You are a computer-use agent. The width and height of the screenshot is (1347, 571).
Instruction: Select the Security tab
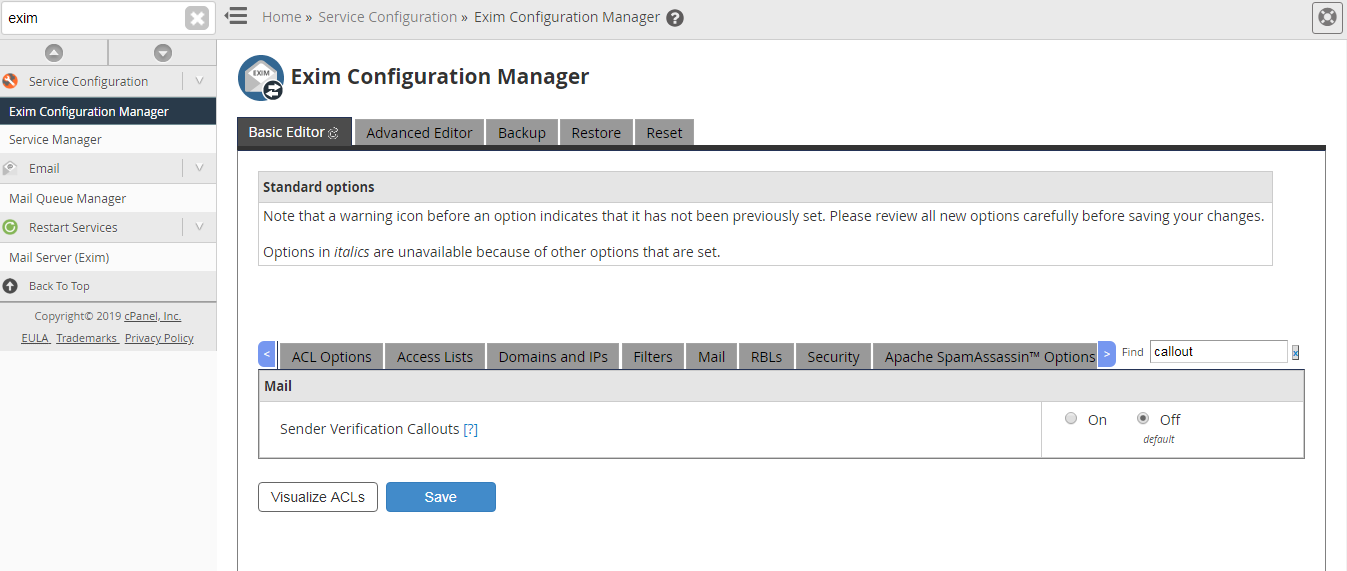click(x=833, y=357)
